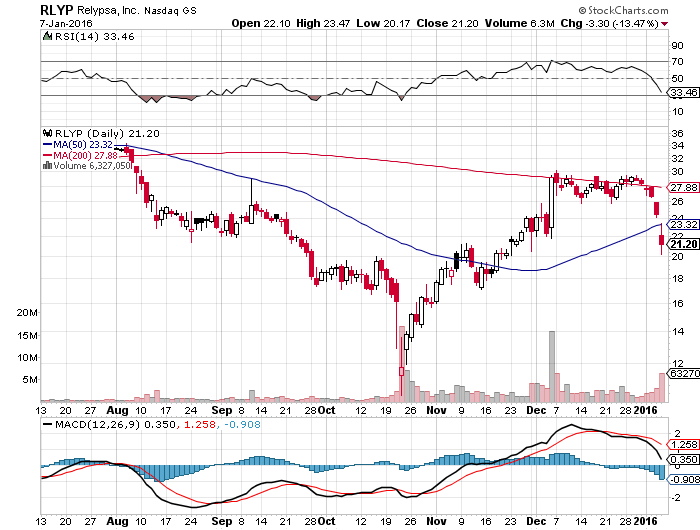The image size is (700, 530).
Task: Click the 'Nasdaq GS' exchange label
Action: tap(170, 10)
